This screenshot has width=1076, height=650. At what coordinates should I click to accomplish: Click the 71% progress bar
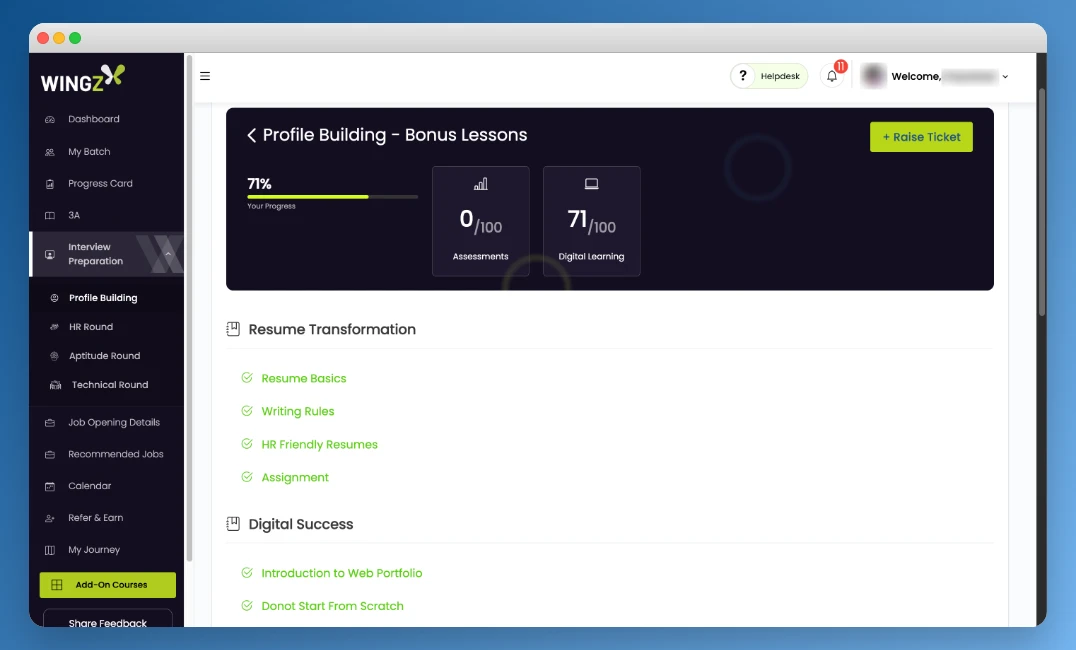[x=332, y=197]
